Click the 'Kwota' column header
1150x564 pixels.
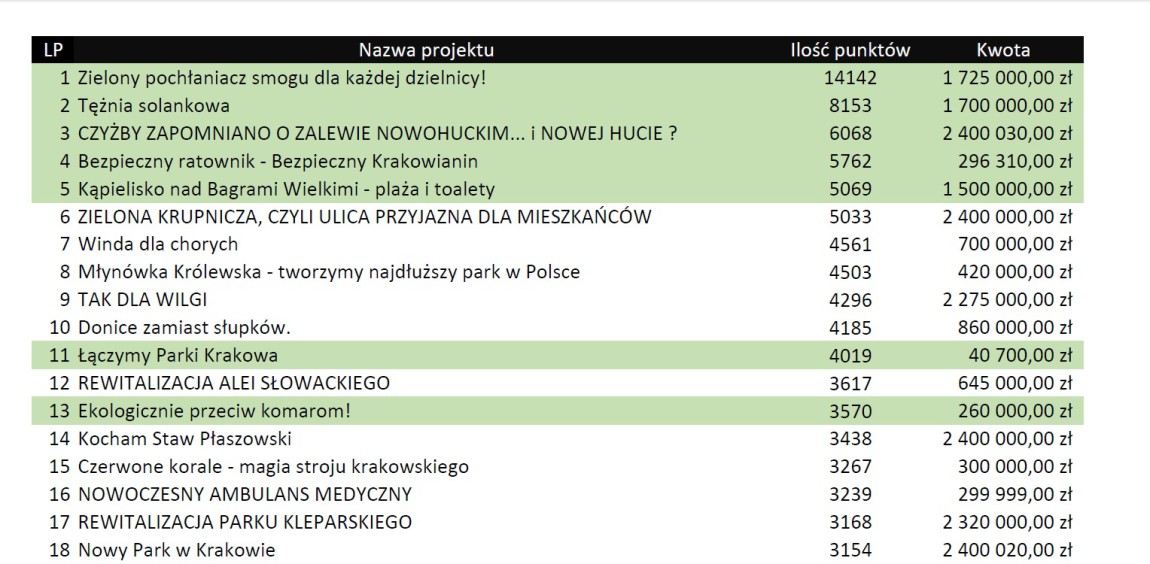coord(1003,50)
